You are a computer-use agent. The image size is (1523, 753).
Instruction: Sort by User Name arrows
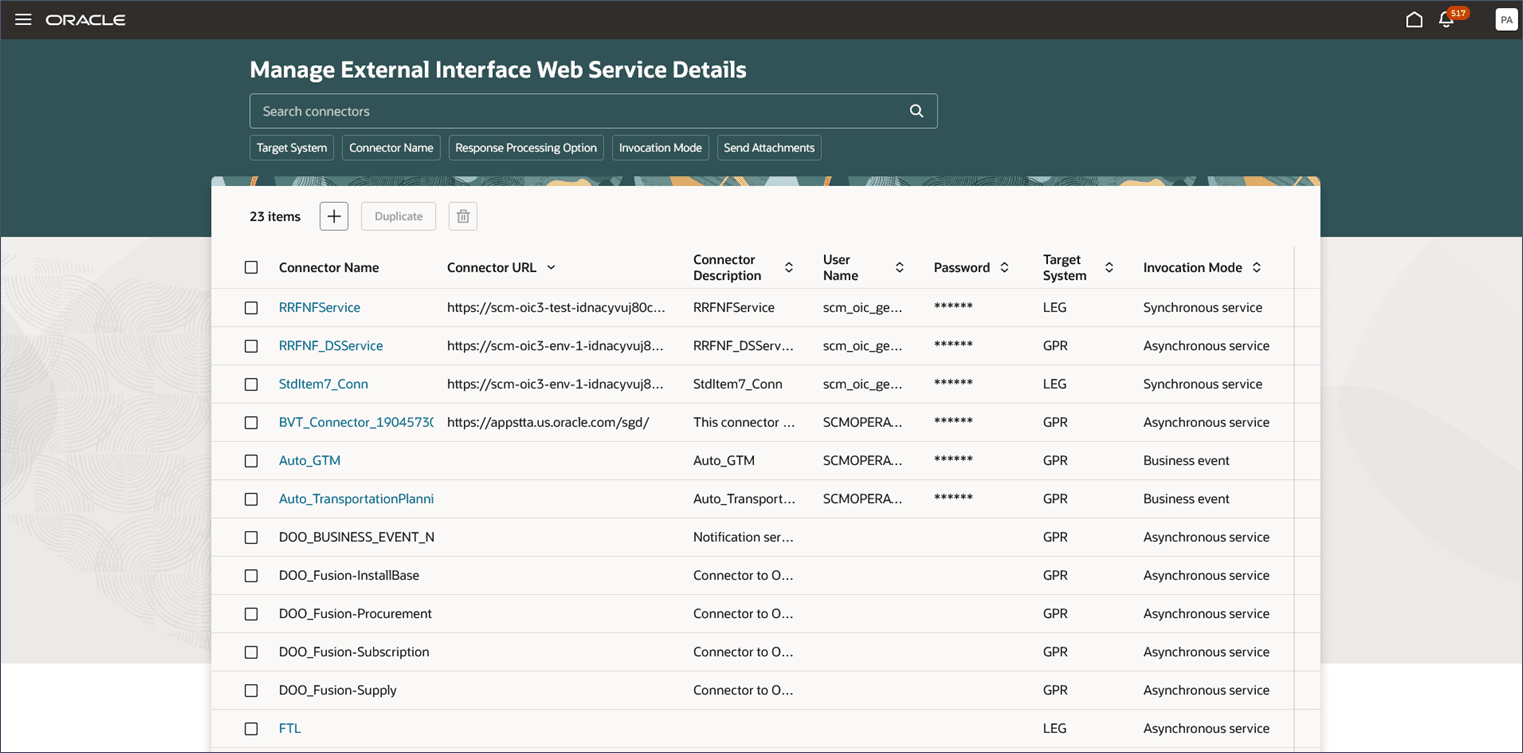point(900,267)
